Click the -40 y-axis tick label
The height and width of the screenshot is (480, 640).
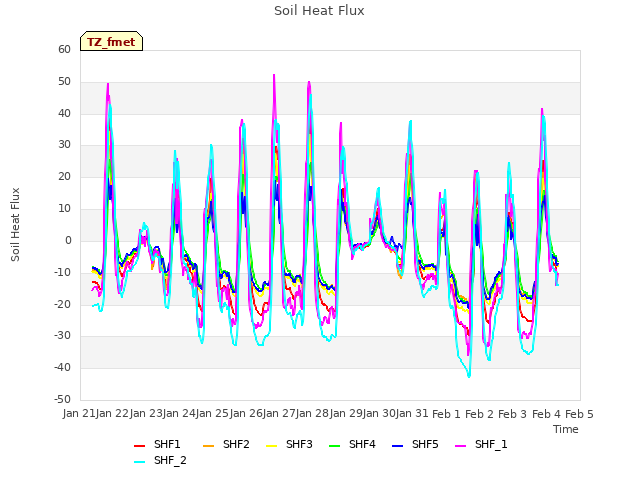coord(63,368)
